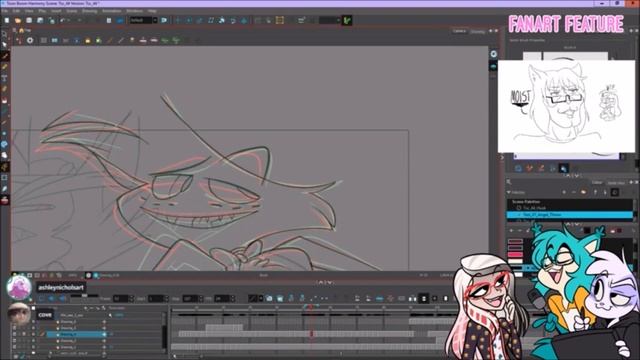Click the green icon at toolbar end
The image size is (640, 360).
point(347,20)
